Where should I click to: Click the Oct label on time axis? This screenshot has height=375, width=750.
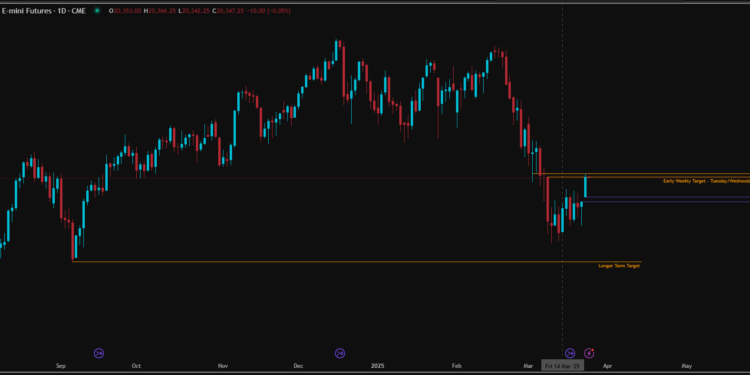pos(136,366)
